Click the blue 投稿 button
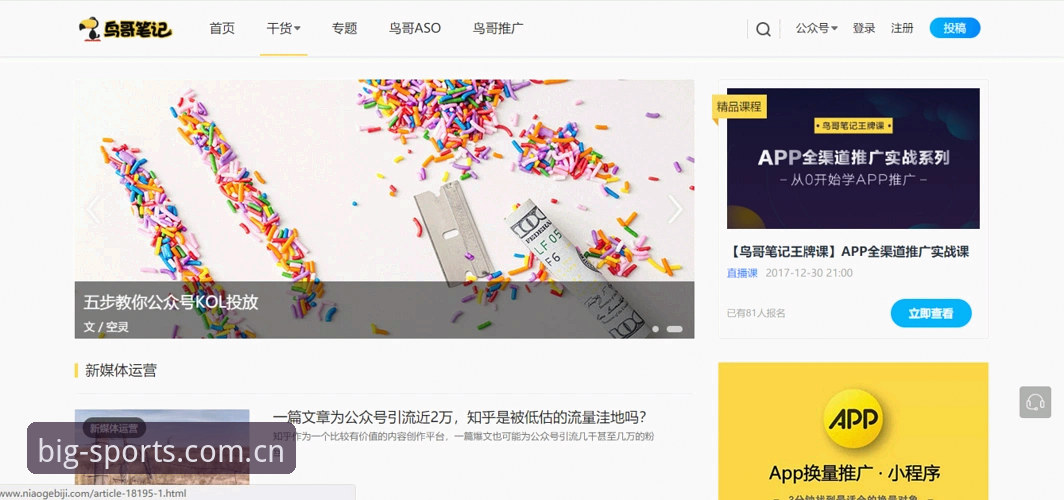1064x500 pixels. coord(955,28)
